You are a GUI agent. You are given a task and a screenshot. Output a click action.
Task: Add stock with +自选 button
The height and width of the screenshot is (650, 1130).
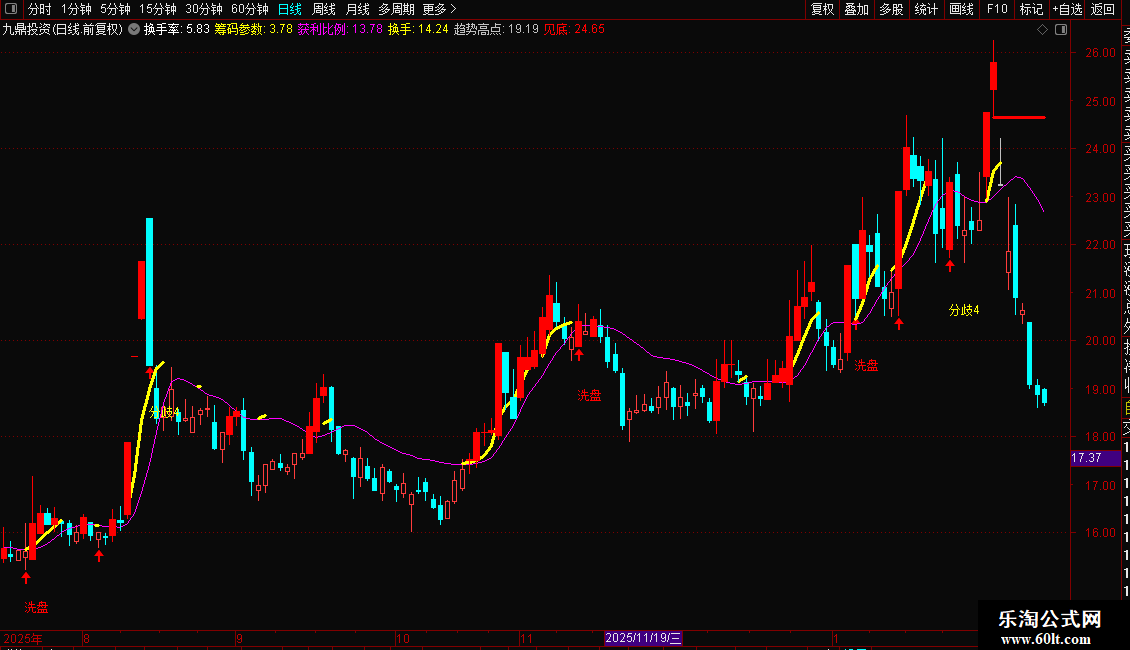(x=1067, y=9)
